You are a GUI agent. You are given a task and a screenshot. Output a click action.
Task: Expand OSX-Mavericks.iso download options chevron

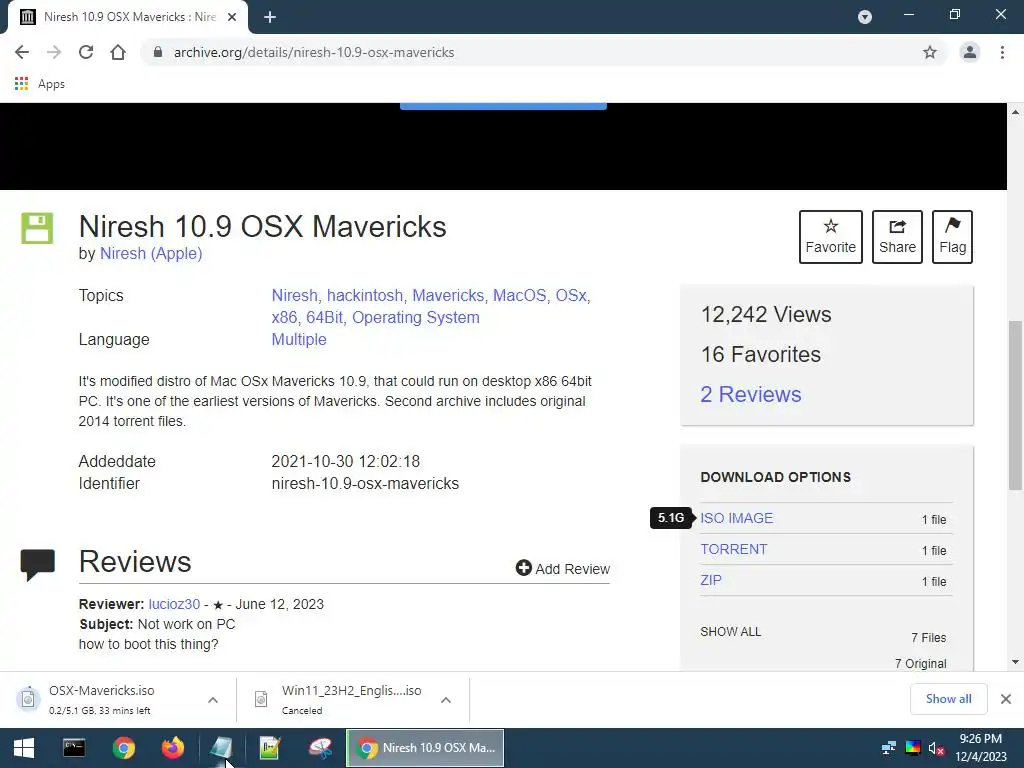point(213,699)
